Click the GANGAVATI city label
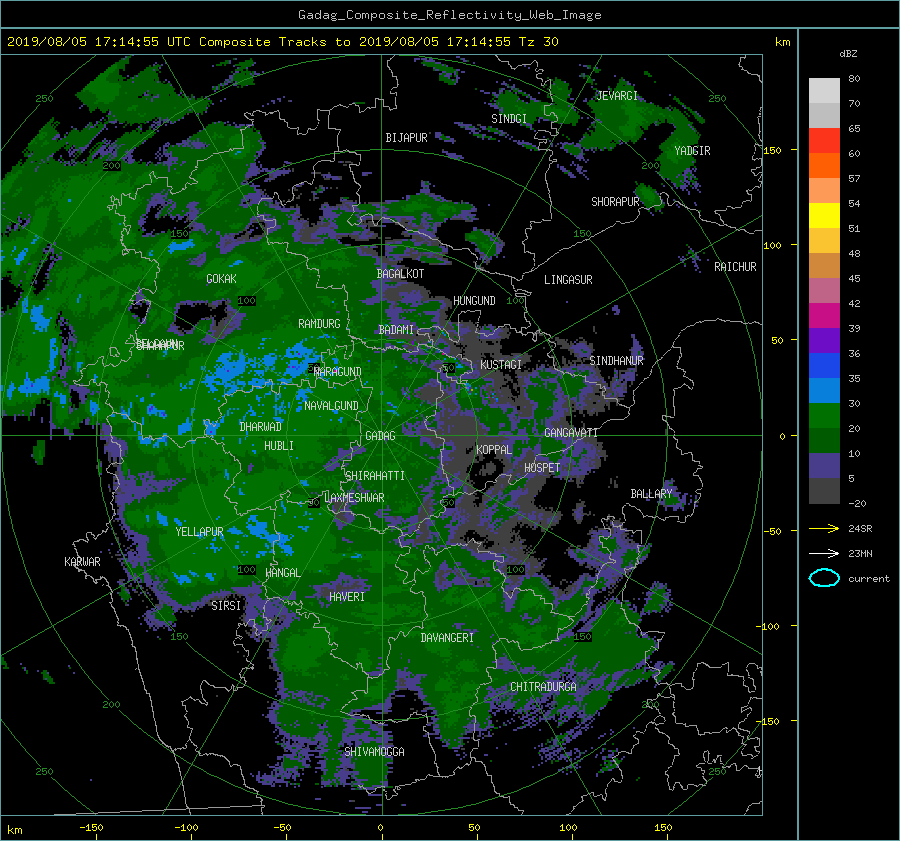The width and height of the screenshot is (900, 841). point(571,432)
